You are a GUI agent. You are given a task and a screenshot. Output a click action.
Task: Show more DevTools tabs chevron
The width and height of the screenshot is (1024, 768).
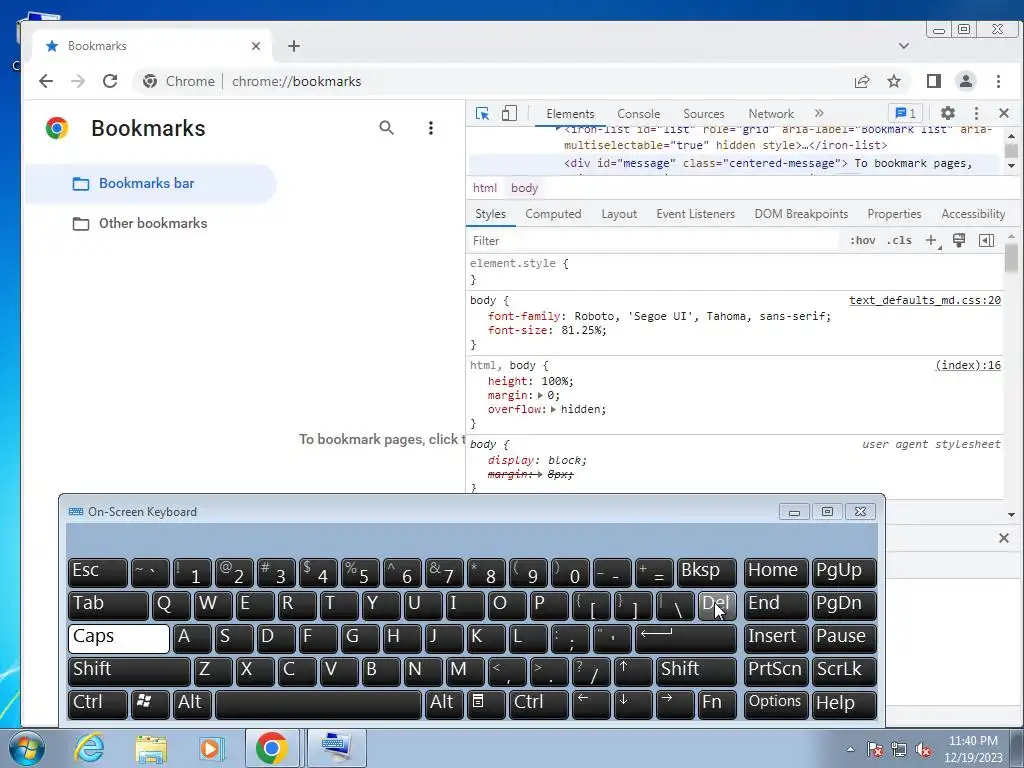[x=819, y=113]
